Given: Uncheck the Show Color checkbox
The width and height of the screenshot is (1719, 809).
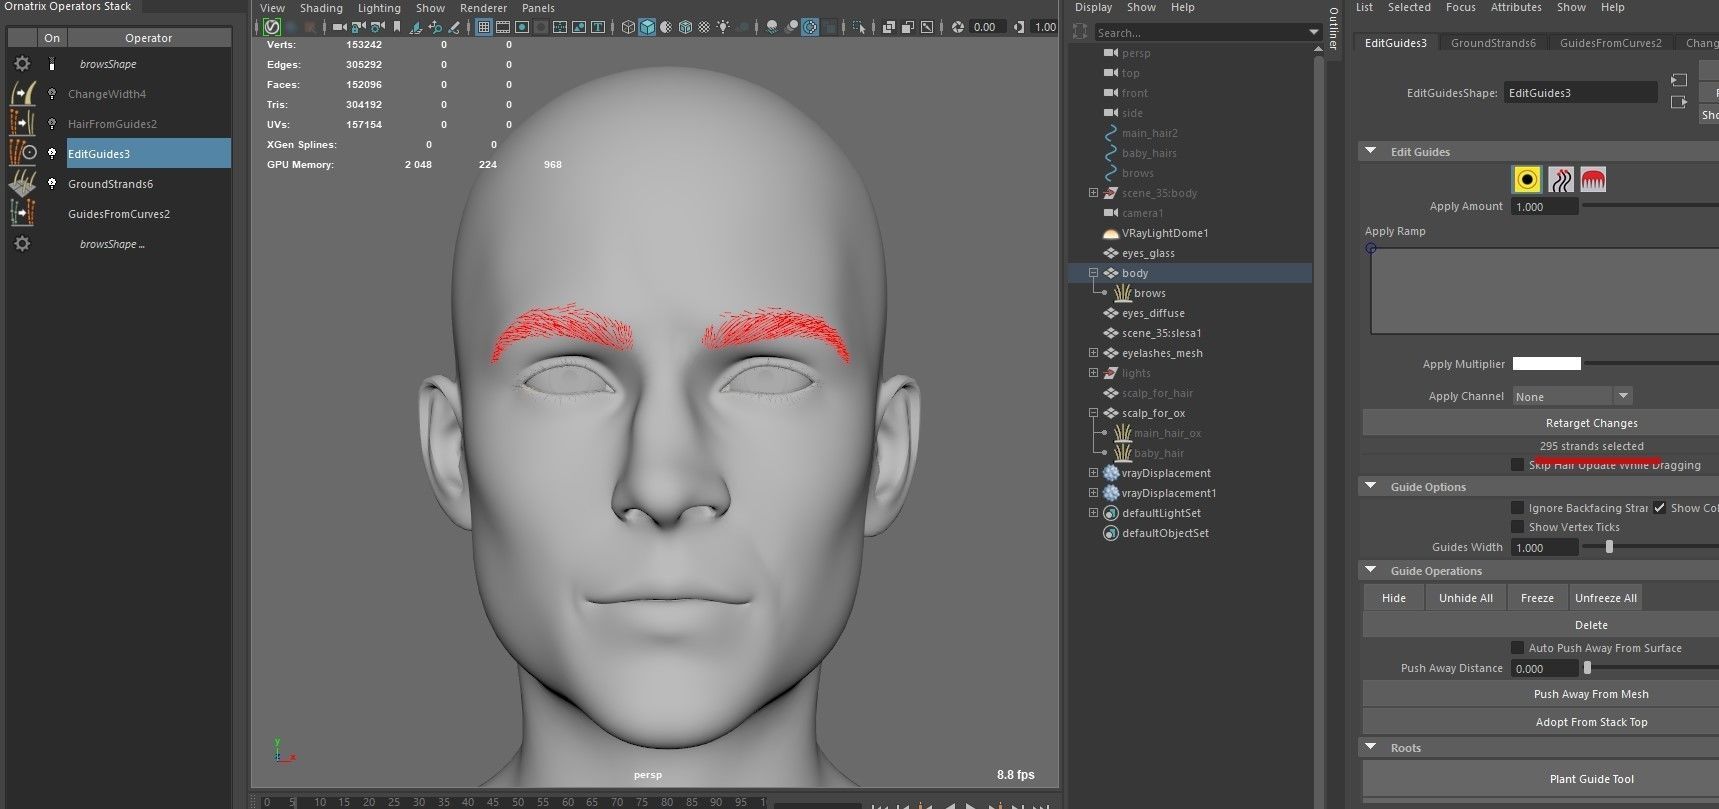Looking at the screenshot, I should pos(1660,508).
